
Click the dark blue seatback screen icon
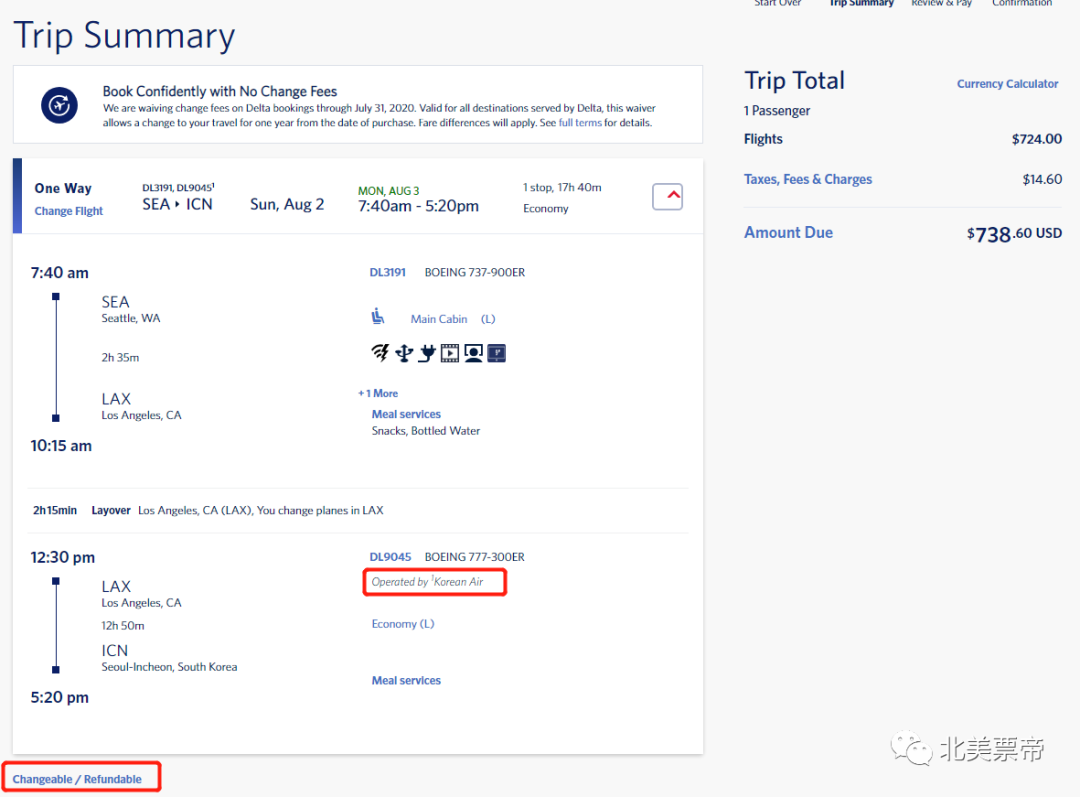coord(496,352)
